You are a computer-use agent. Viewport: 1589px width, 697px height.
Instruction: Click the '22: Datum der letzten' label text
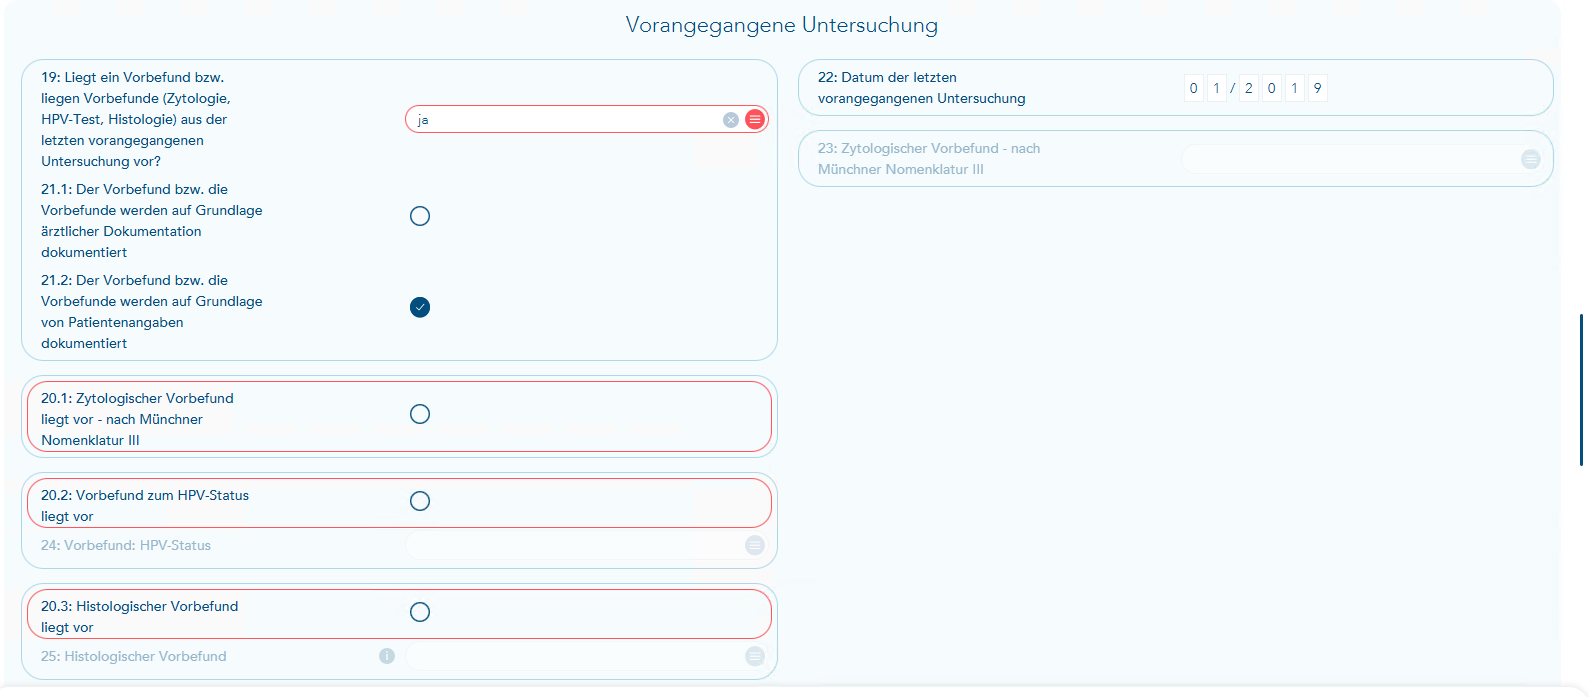886,78
